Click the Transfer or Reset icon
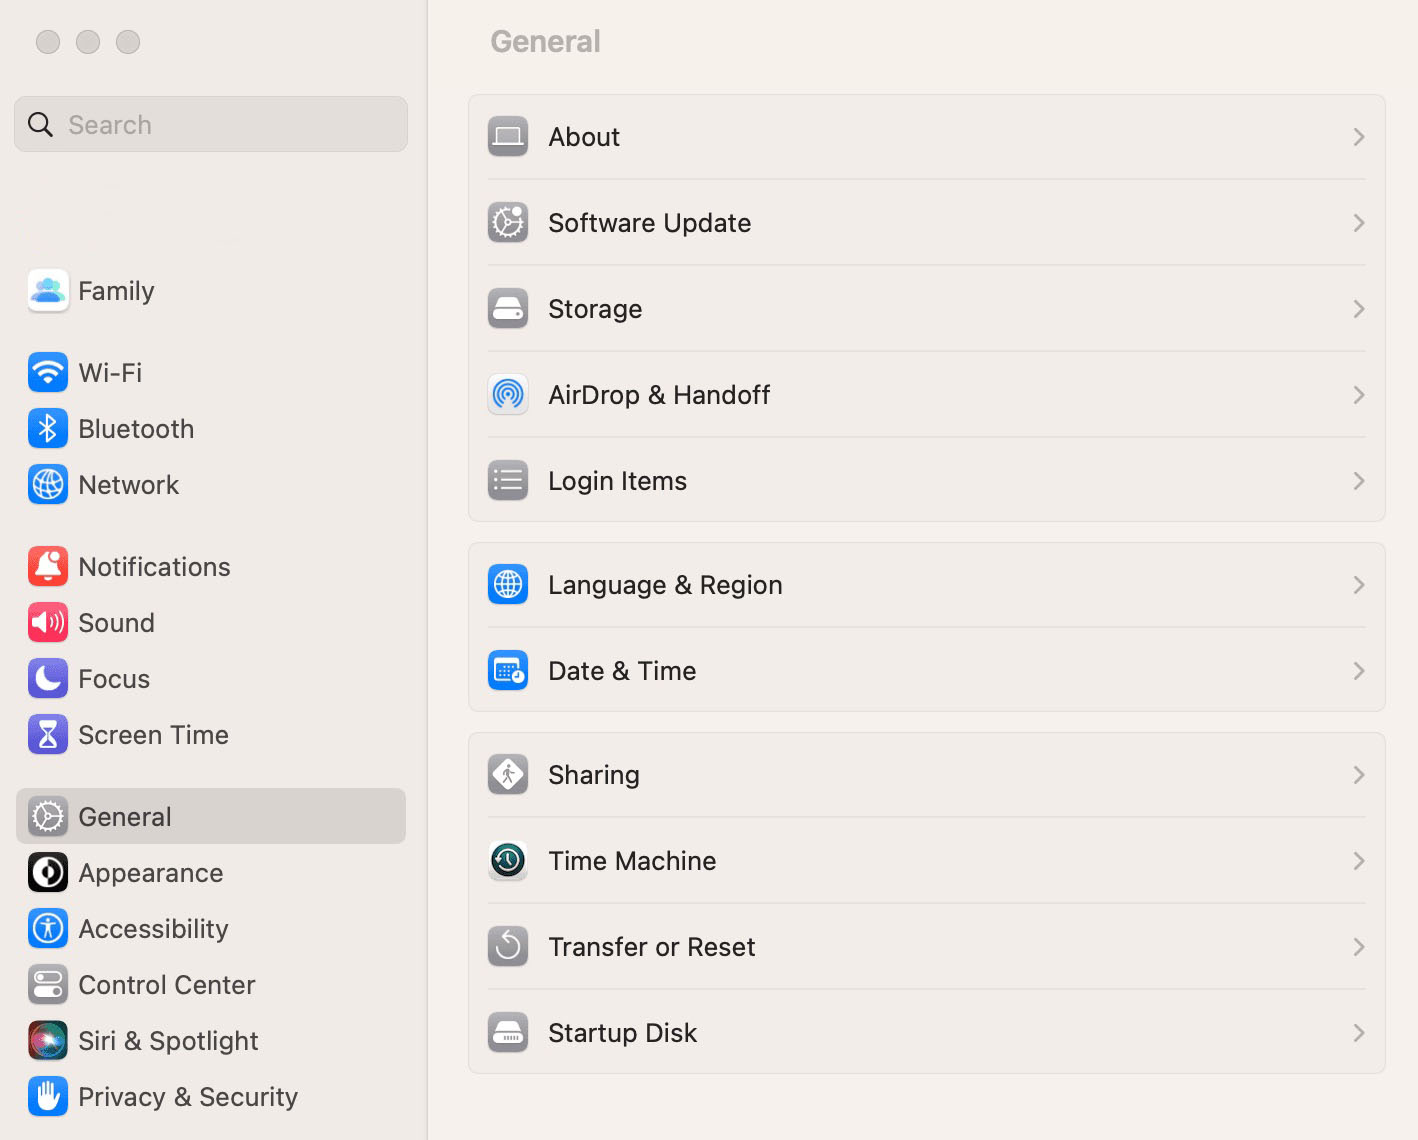The image size is (1418, 1140). [508, 947]
